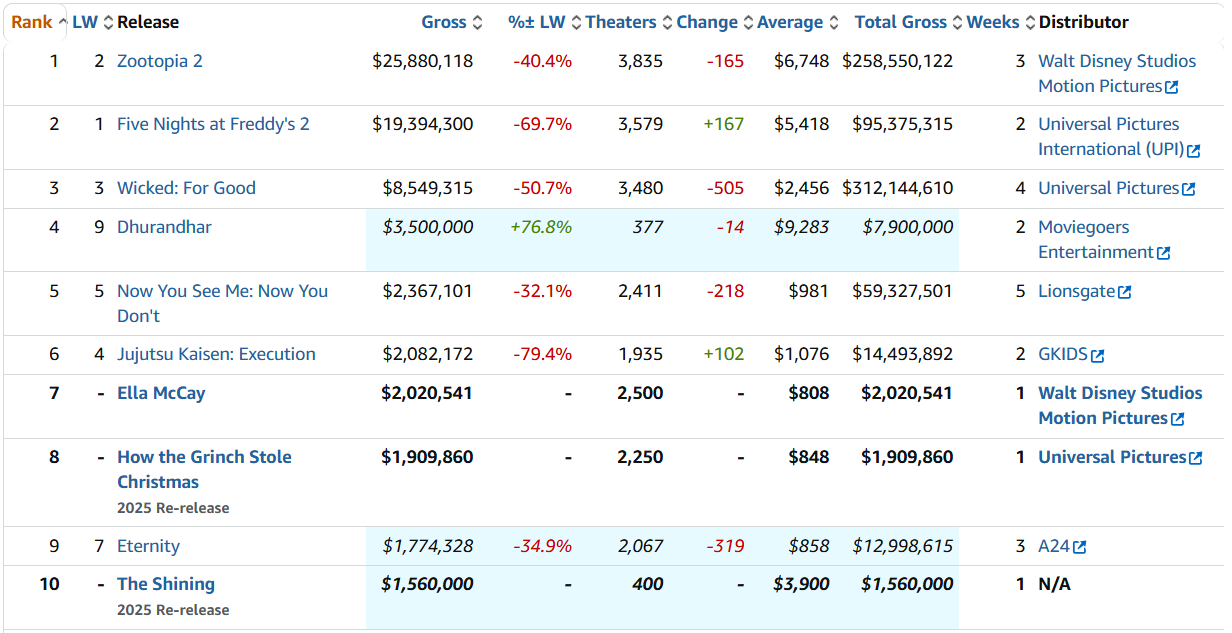Sort by Average column header

[790, 22]
